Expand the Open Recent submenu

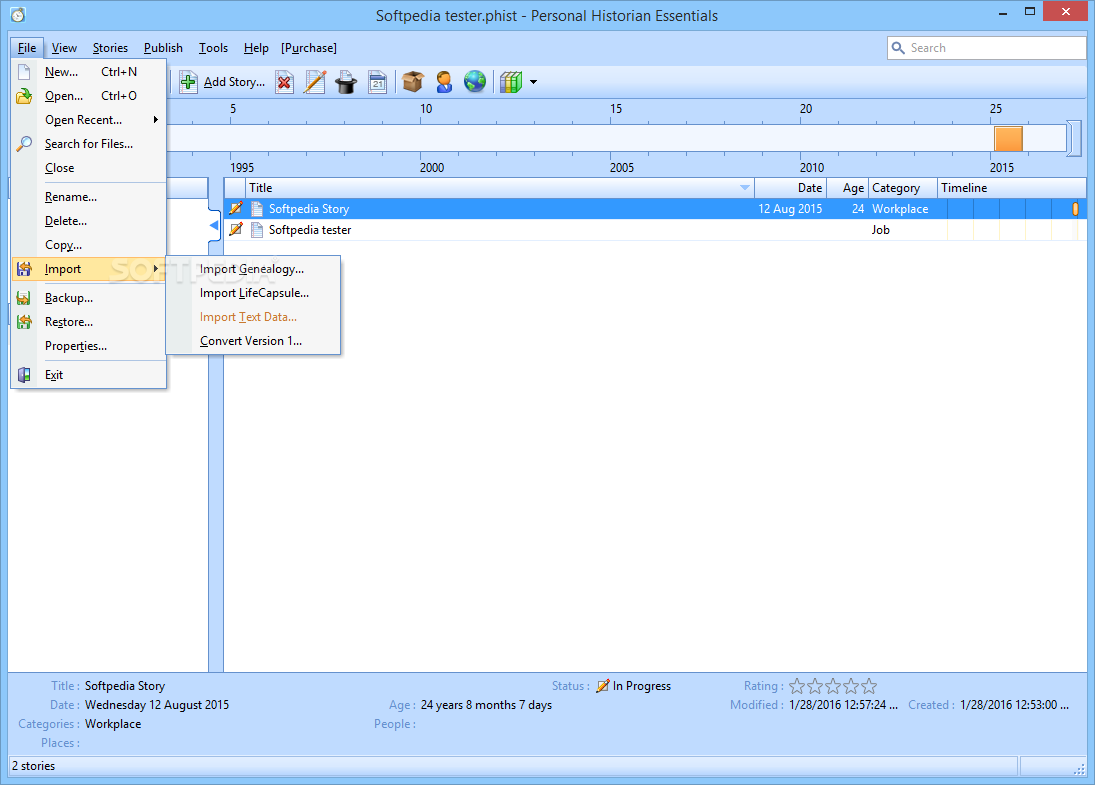pyautogui.click(x=89, y=120)
